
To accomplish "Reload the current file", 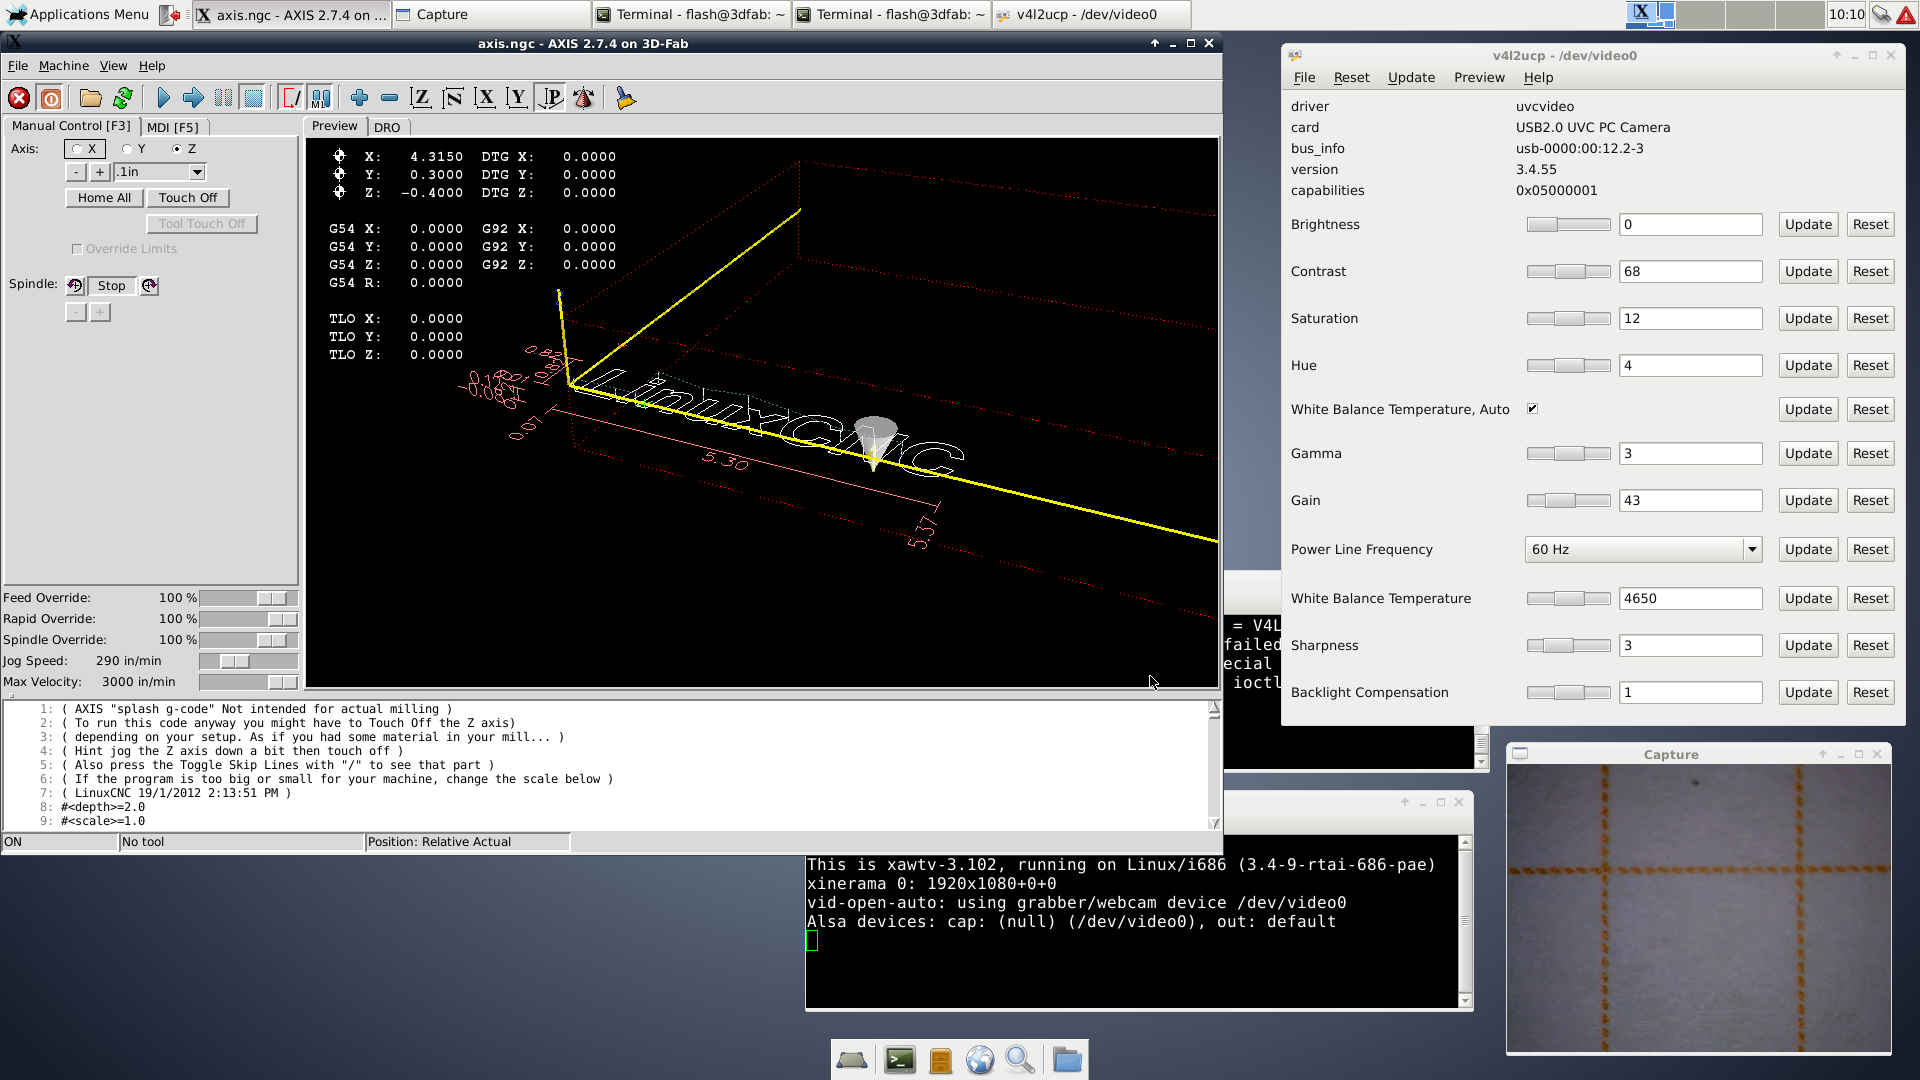I will point(123,98).
